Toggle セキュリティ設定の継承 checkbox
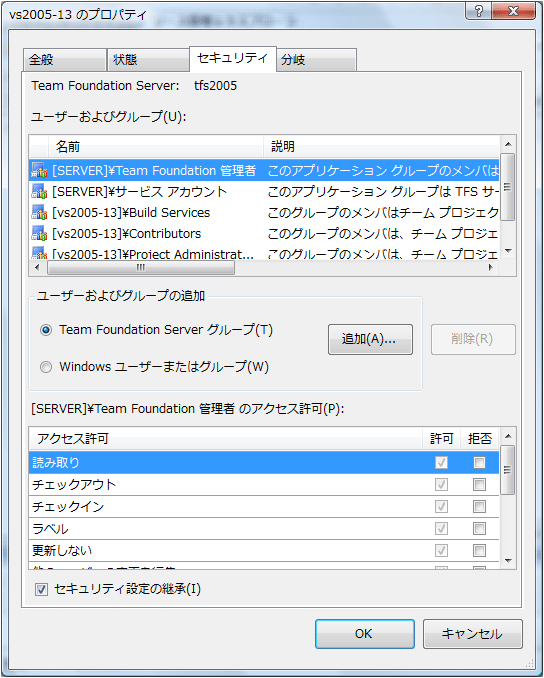The image size is (544, 678). click(x=42, y=589)
